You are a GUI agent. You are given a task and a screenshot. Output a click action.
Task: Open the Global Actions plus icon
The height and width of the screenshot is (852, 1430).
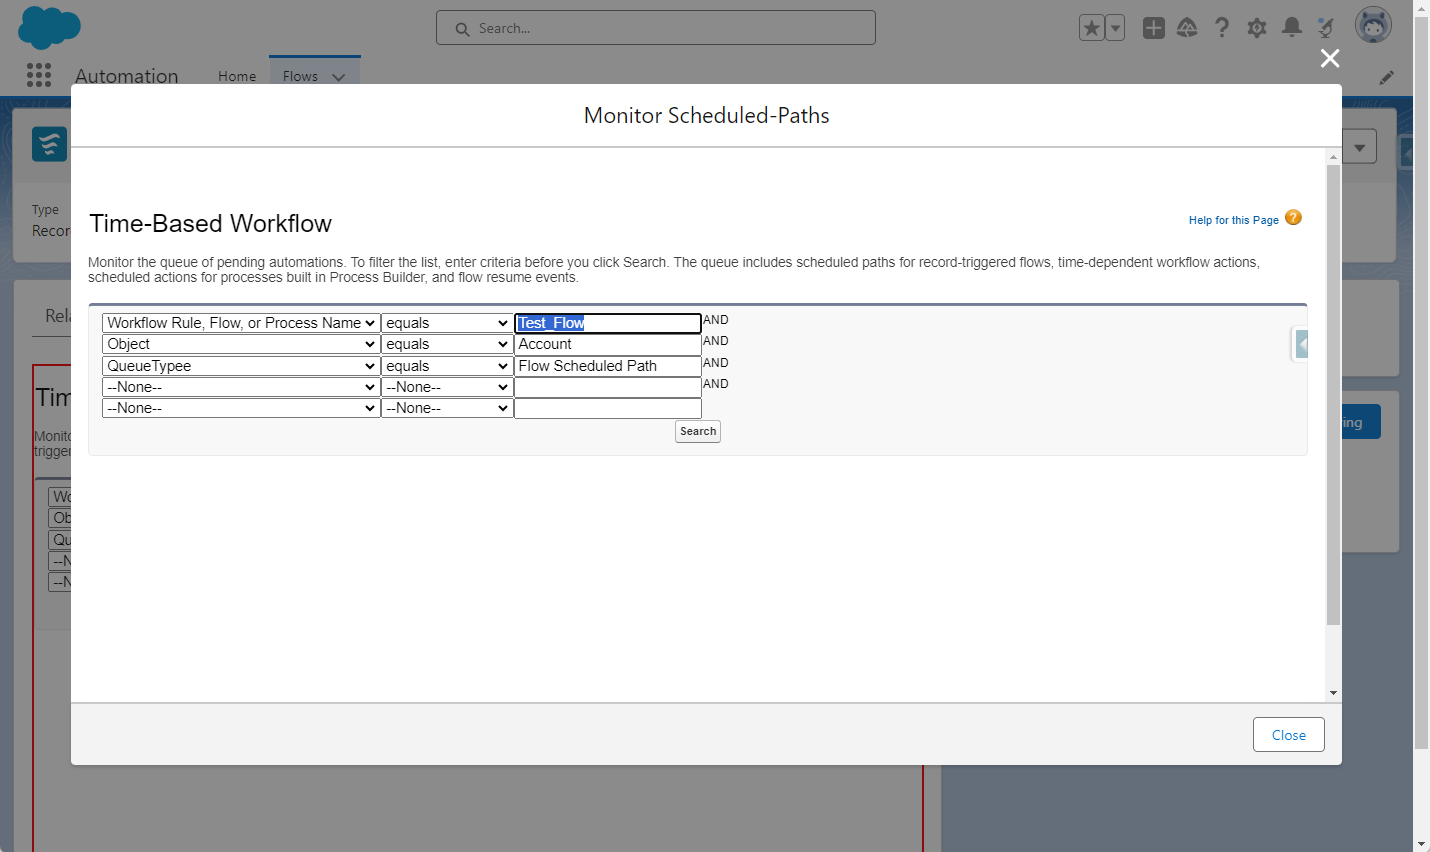[1154, 28]
